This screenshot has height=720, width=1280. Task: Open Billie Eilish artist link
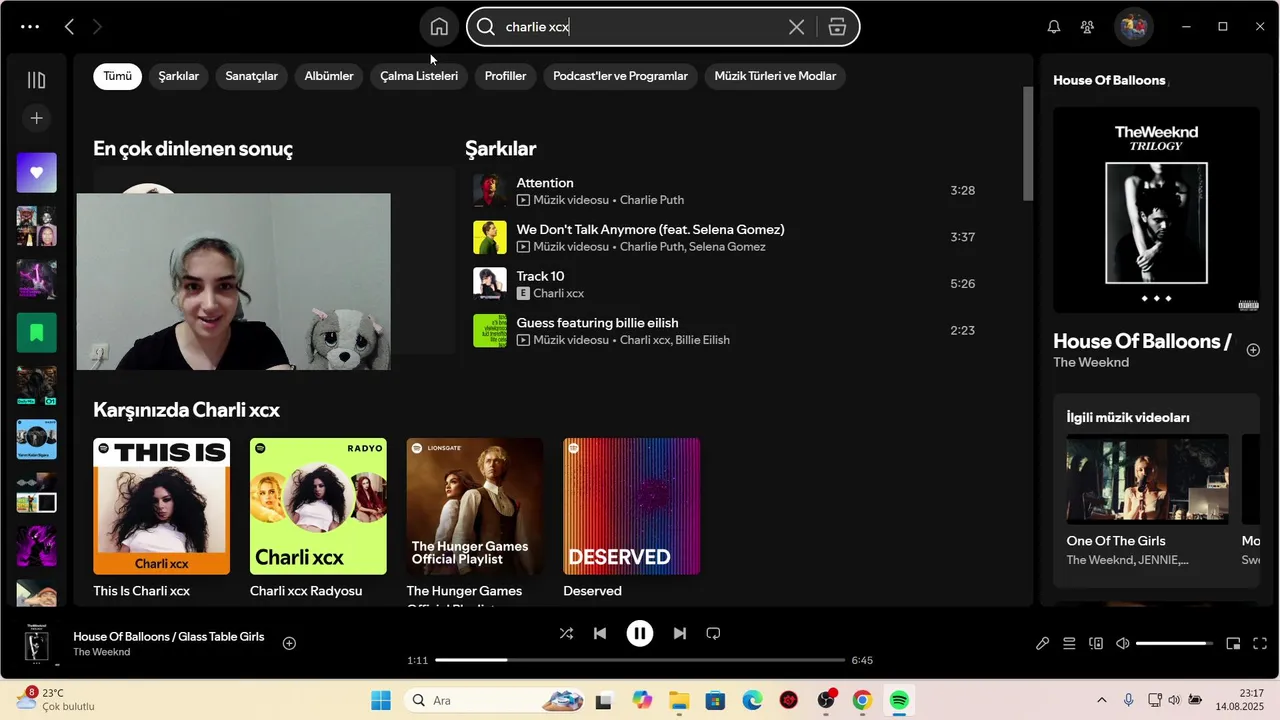coord(702,340)
